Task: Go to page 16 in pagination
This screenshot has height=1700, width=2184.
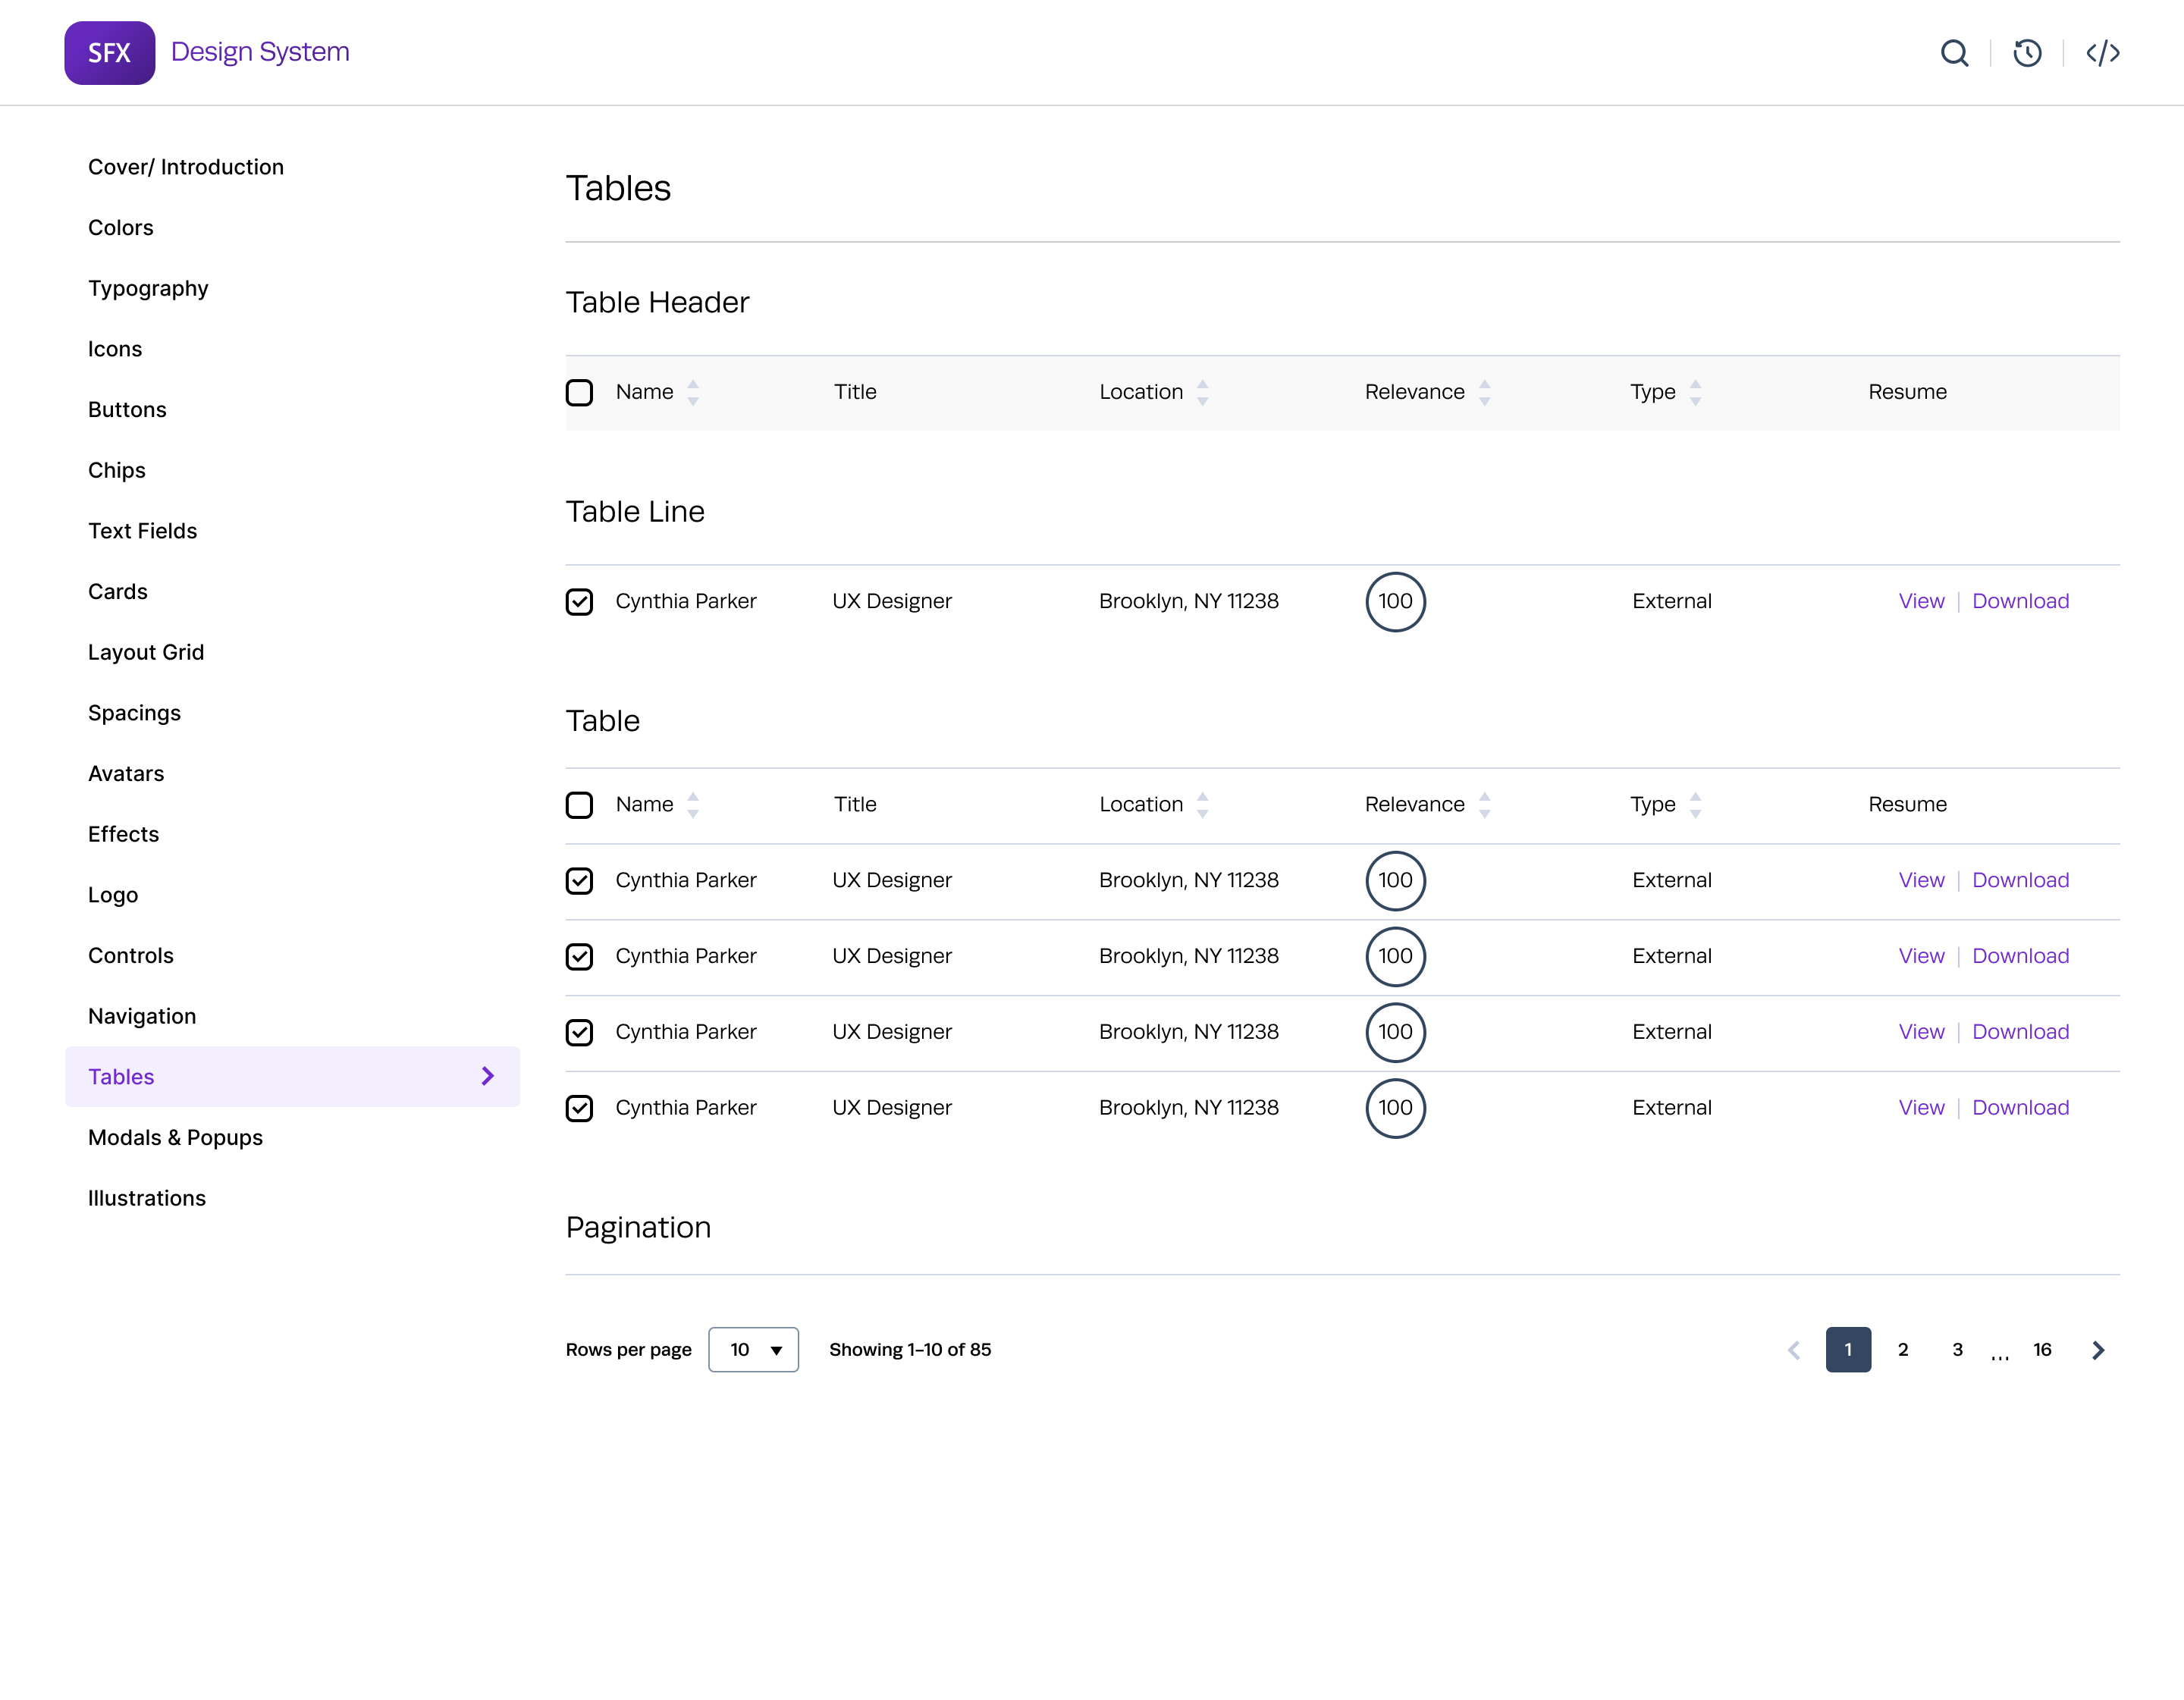Action: [x=2042, y=1350]
